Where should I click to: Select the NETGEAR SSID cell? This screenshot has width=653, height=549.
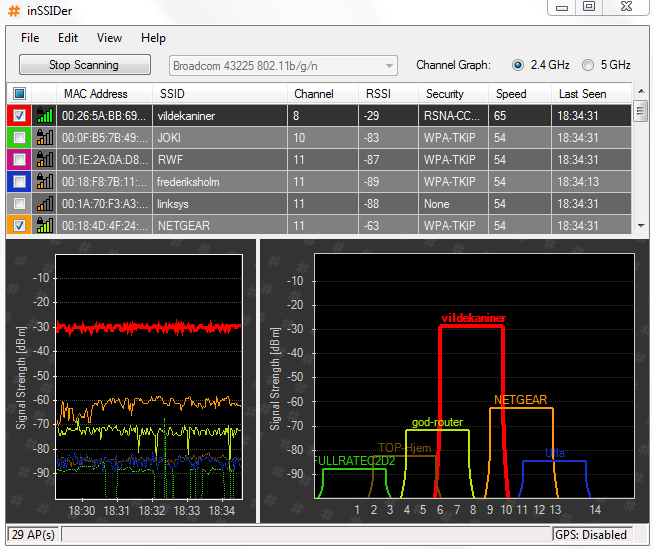pos(220,225)
